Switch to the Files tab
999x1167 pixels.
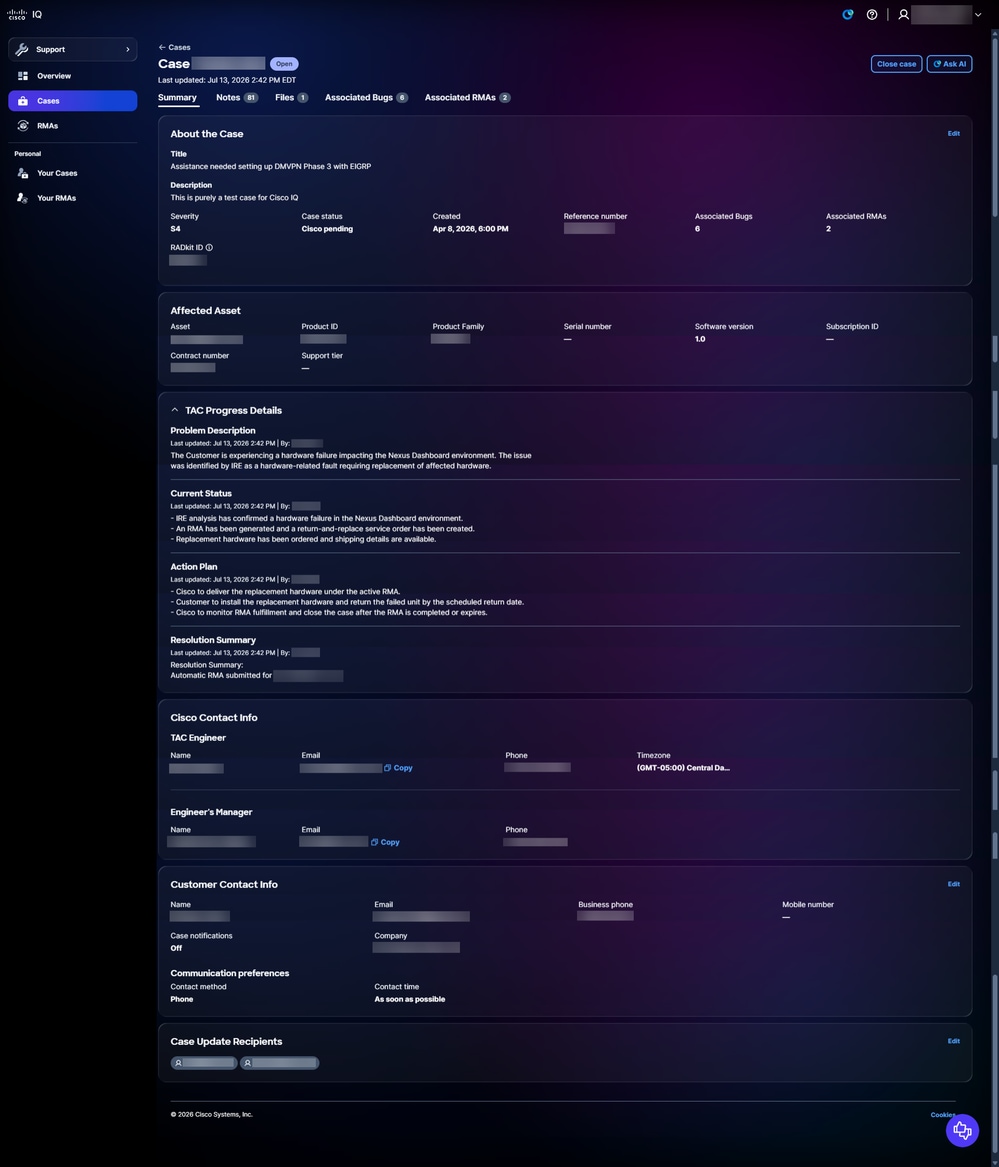click(291, 97)
